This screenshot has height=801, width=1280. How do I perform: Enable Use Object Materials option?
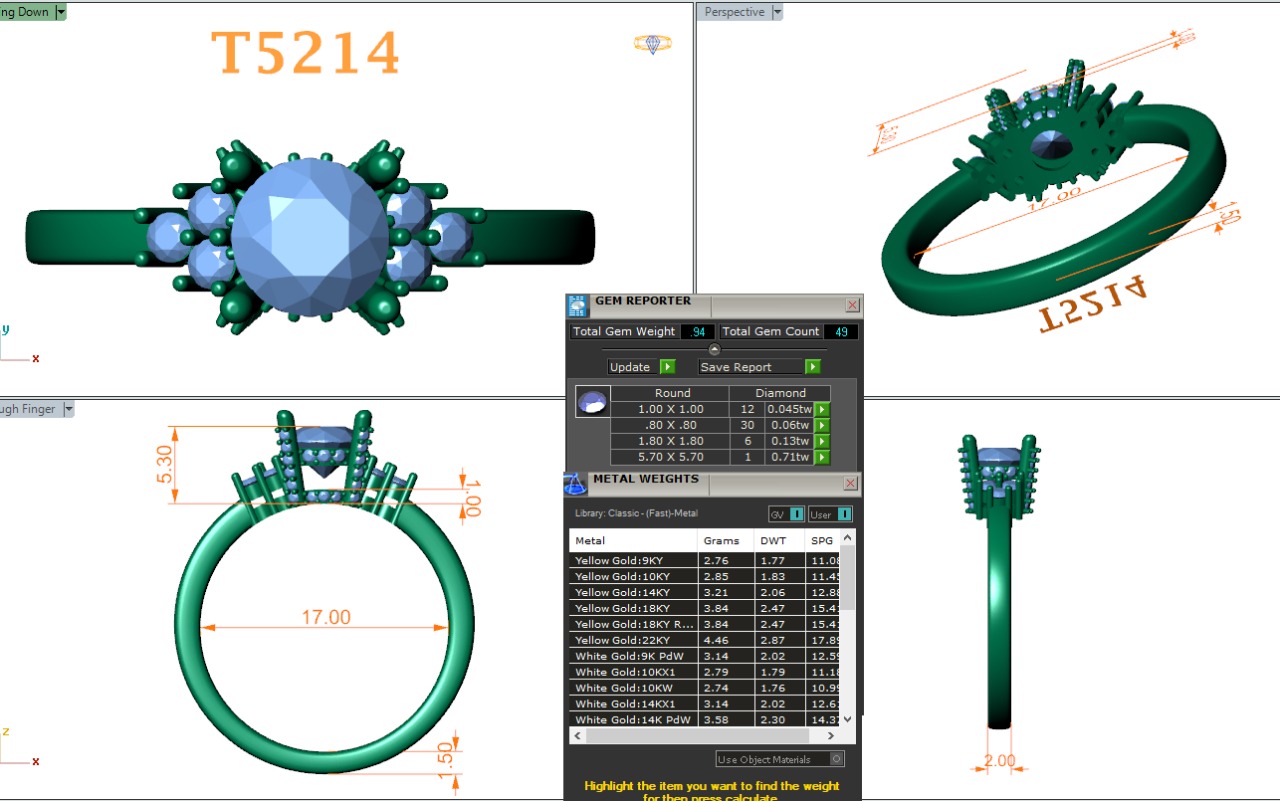pos(837,759)
